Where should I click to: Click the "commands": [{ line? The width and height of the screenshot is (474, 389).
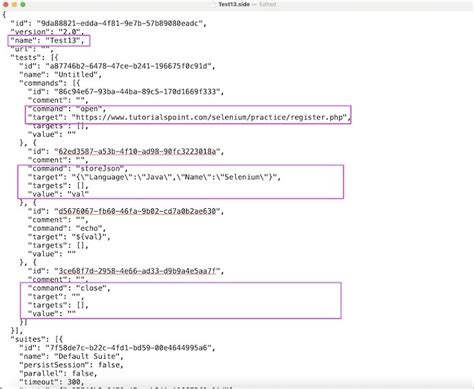pyautogui.click(x=49, y=83)
